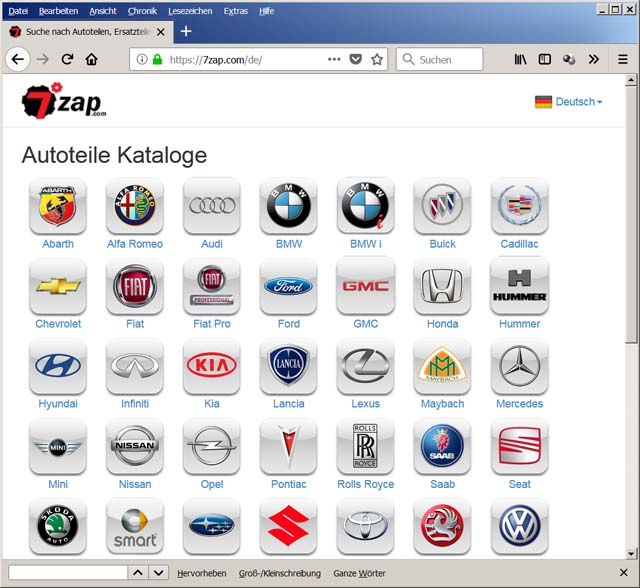This screenshot has height=588, width=640.
Task: Click the find-in-page text field
Action: pos(68,573)
